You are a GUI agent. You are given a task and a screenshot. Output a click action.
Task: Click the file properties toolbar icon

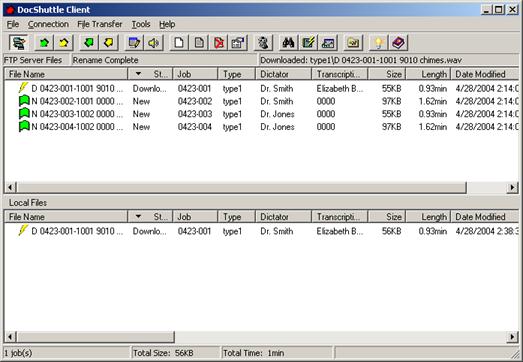click(x=238, y=43)
